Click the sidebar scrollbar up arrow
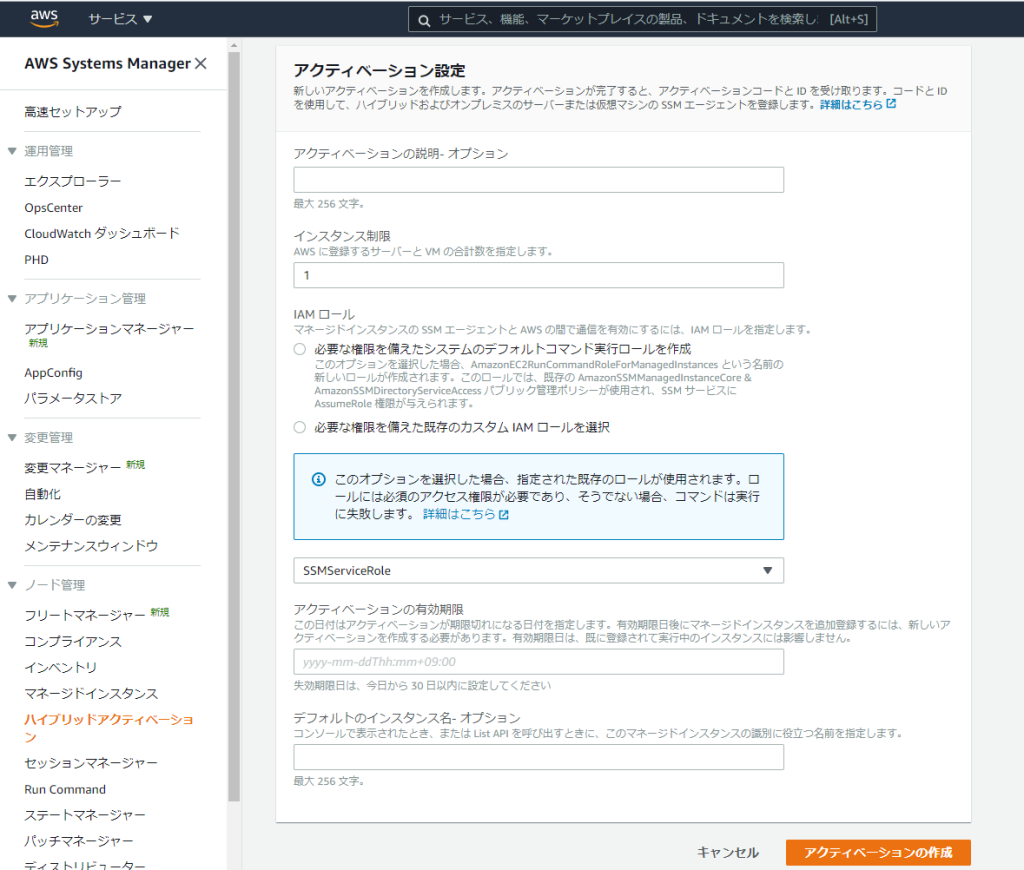 point(234,46)
